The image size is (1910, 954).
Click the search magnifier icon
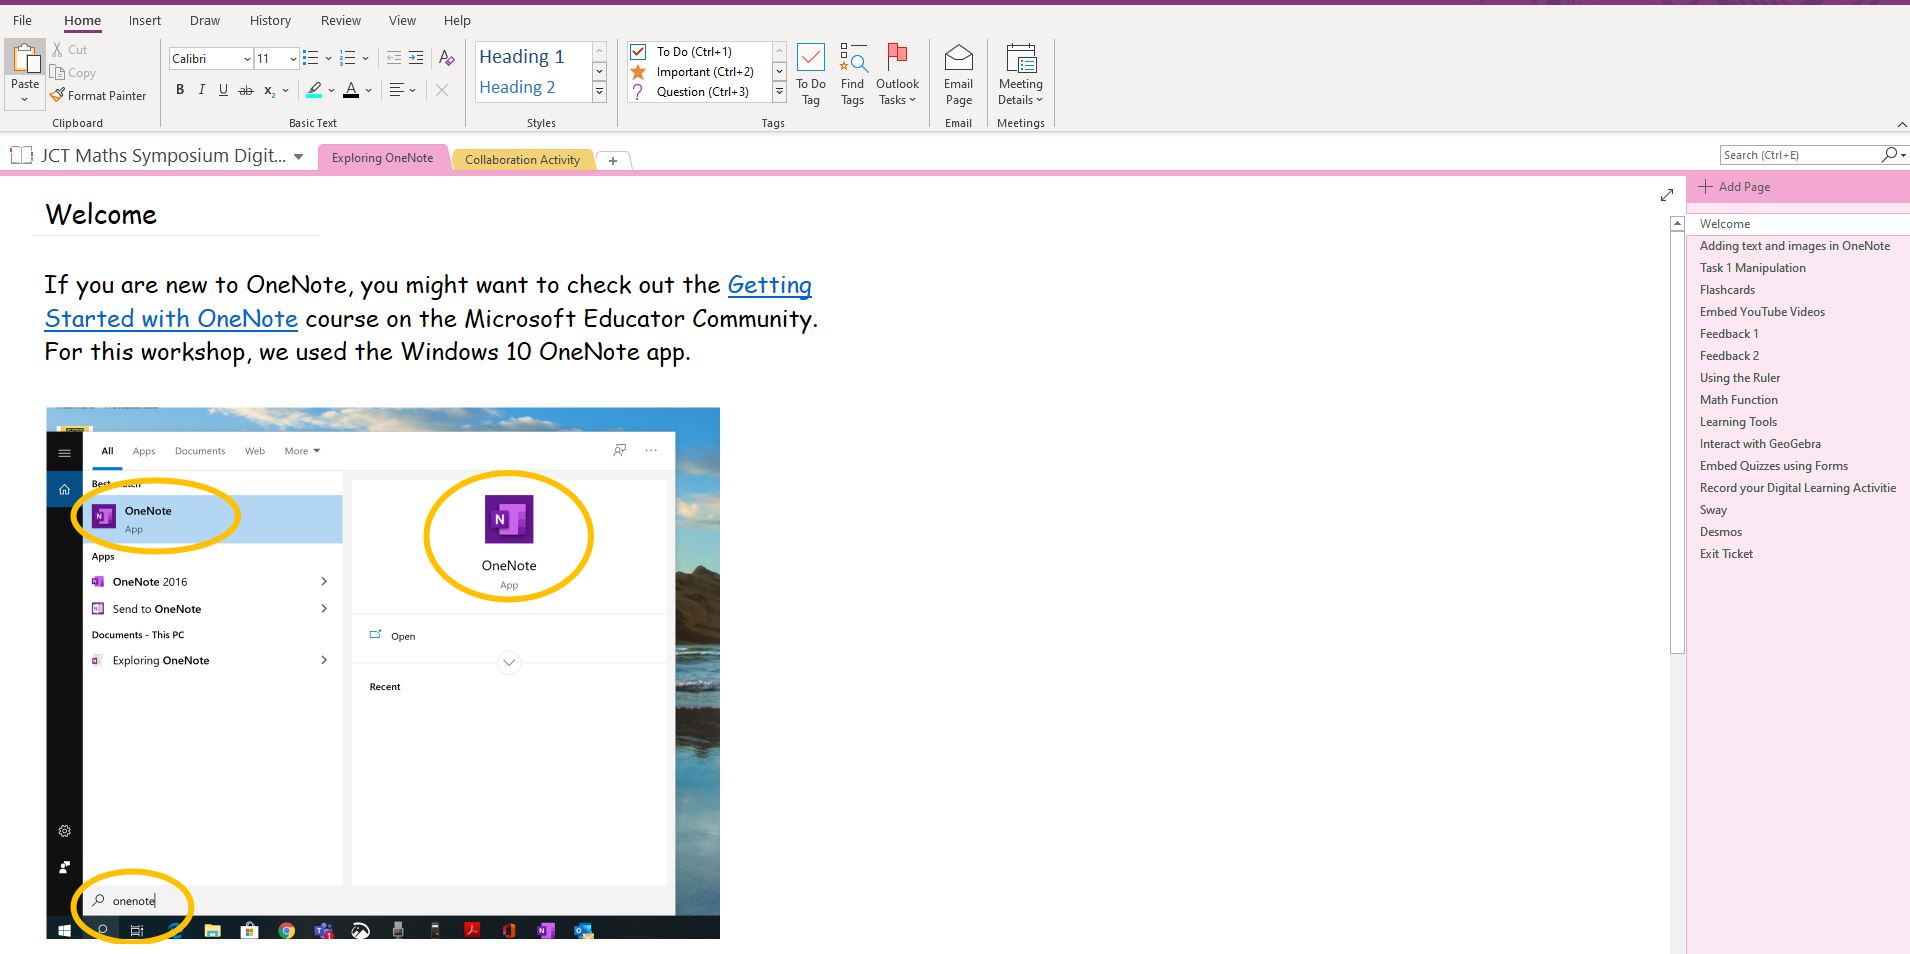tap(1889, 155)
